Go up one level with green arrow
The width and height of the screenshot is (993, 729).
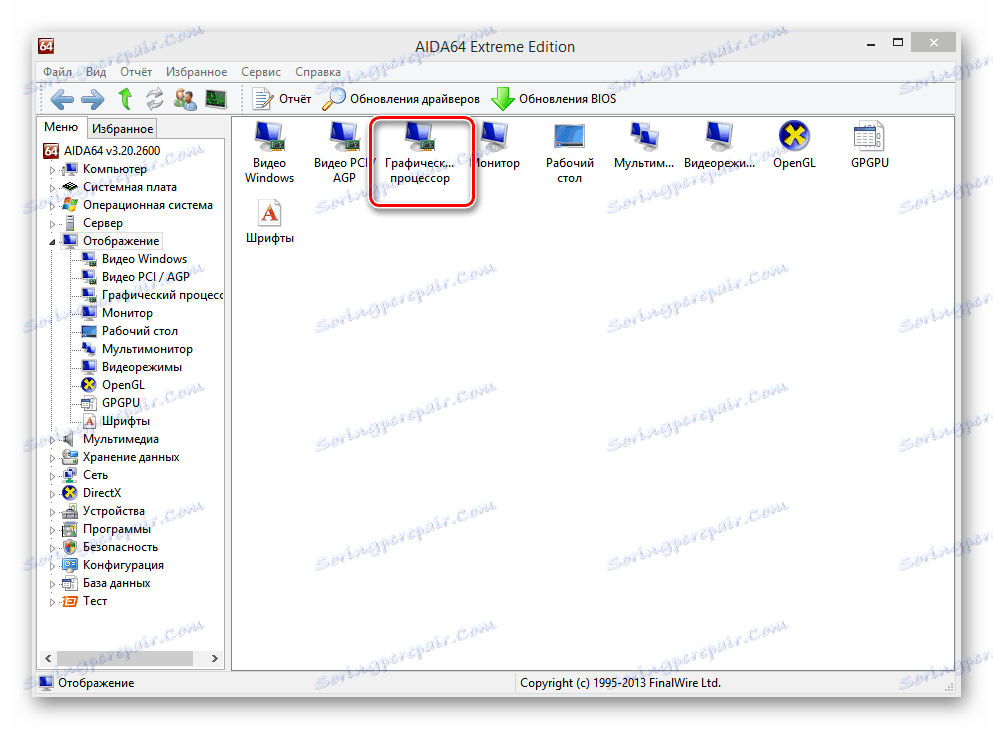pos(125,99)
